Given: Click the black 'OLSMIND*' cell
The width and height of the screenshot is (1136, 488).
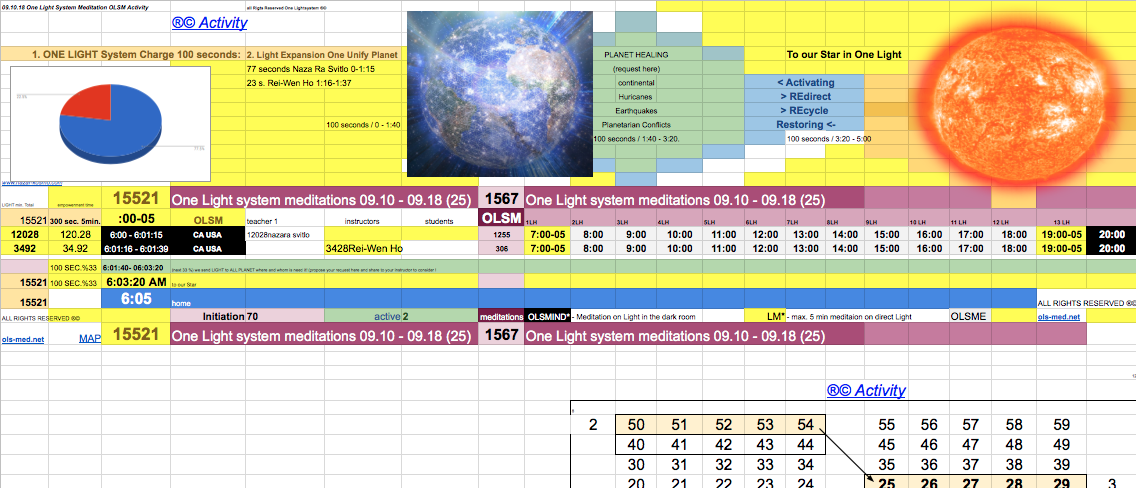Looking at the screenshot, I should [x=547, y=316].
